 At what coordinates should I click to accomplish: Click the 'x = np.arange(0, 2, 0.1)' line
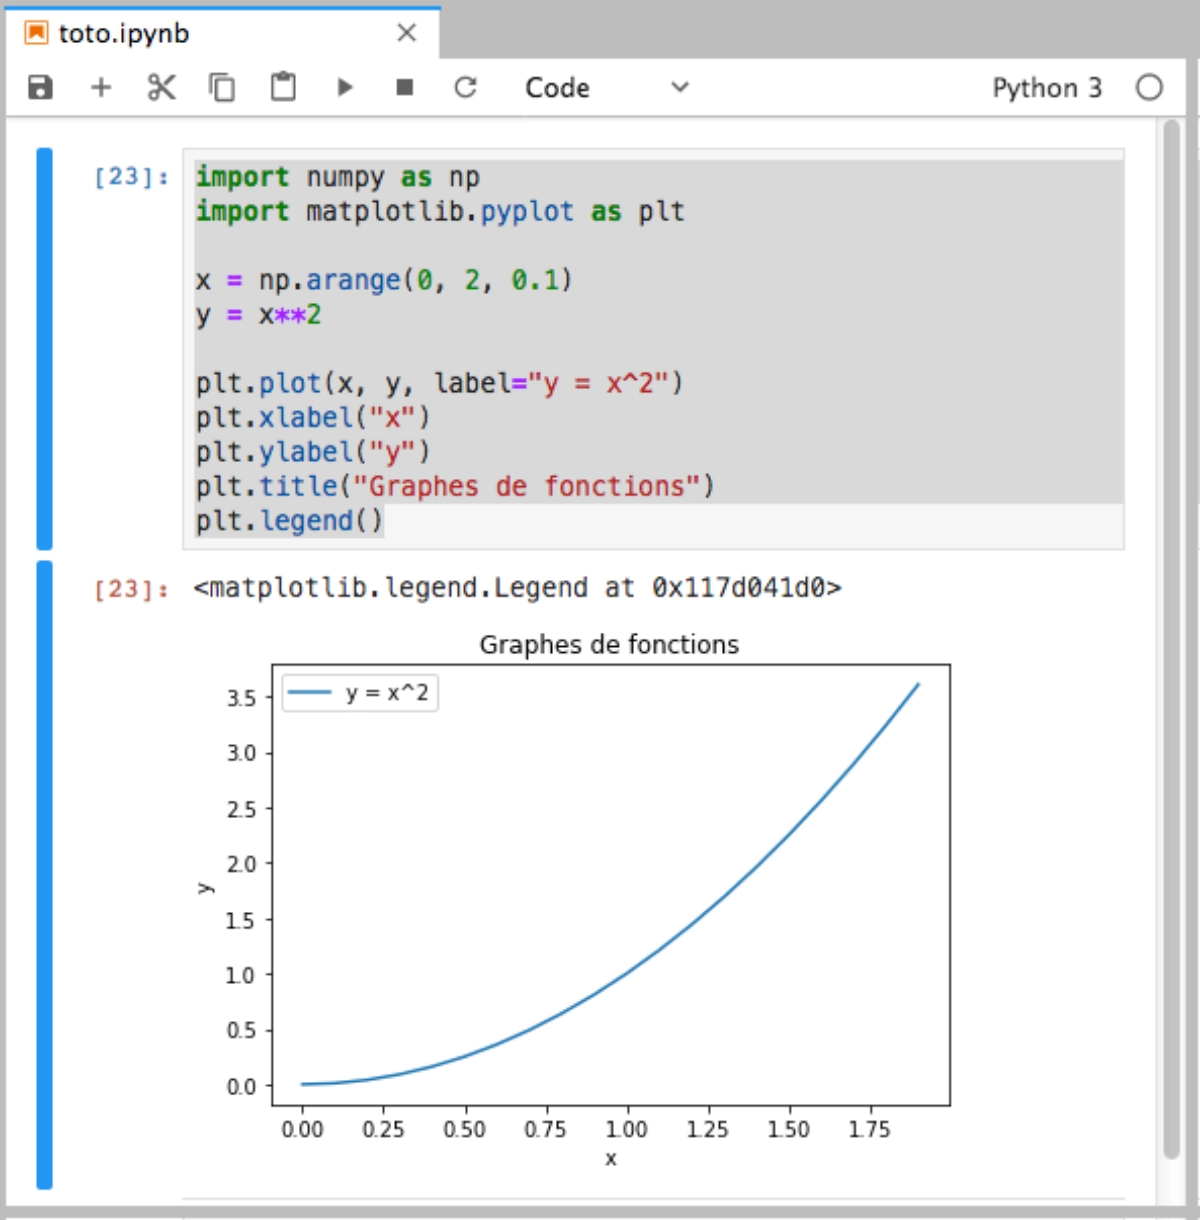384,280
